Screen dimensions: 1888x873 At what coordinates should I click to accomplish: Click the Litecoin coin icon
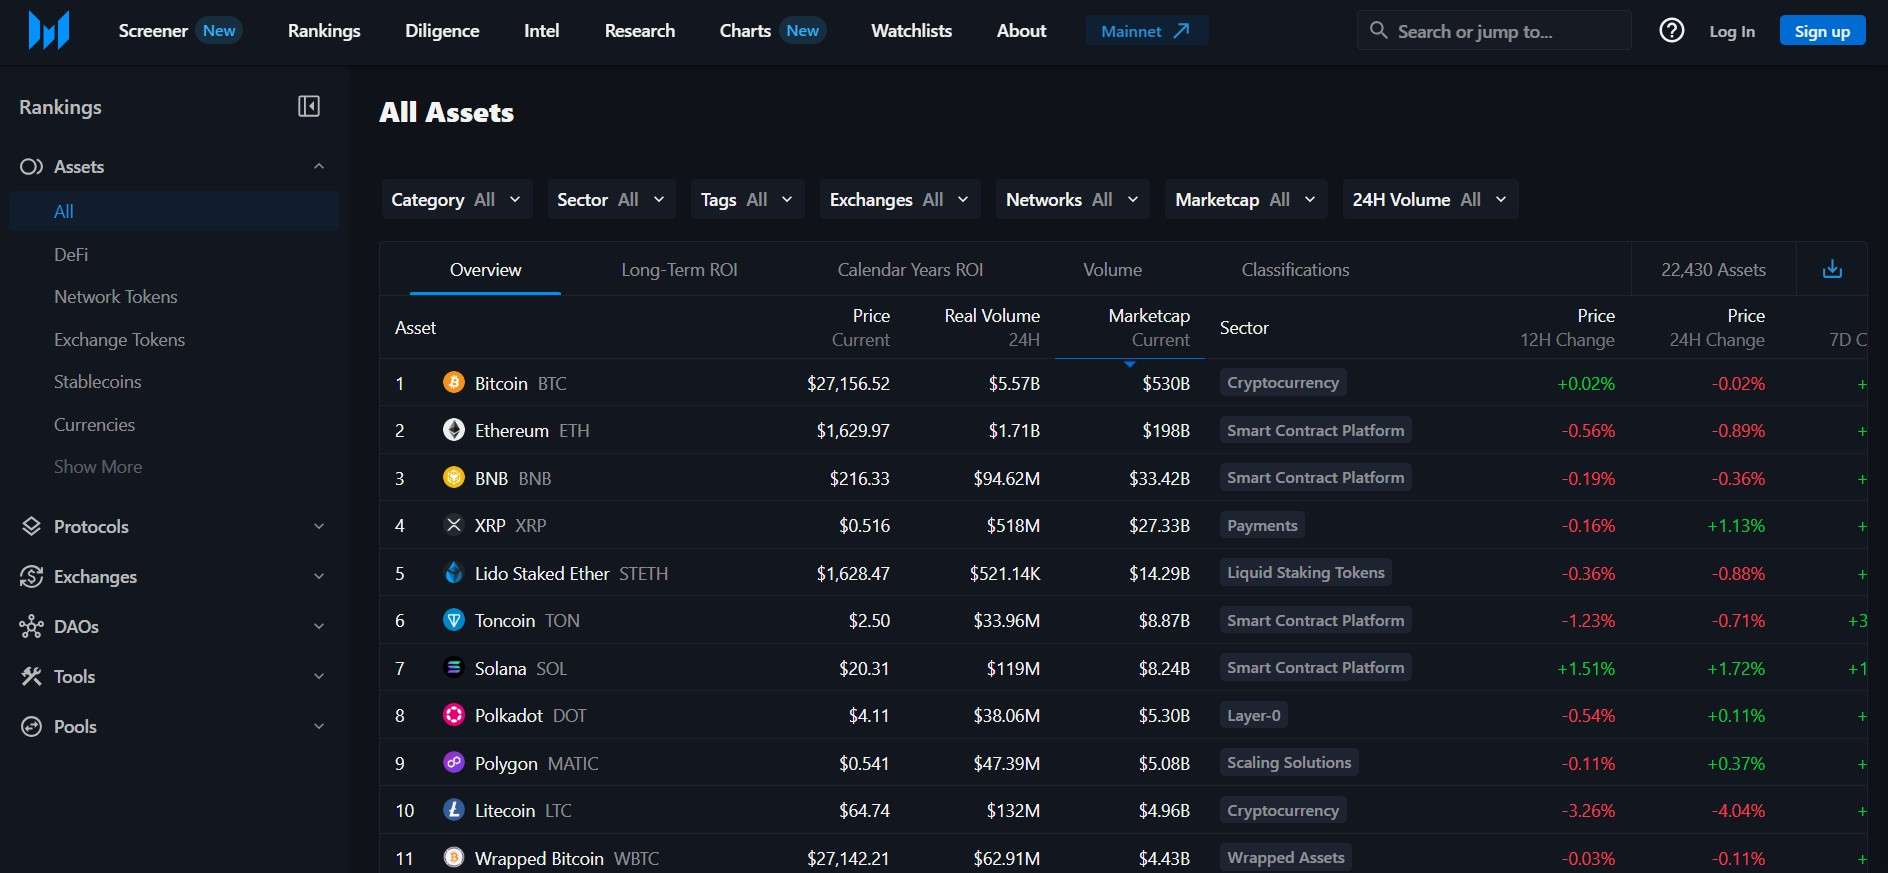(x=454, y=810)
